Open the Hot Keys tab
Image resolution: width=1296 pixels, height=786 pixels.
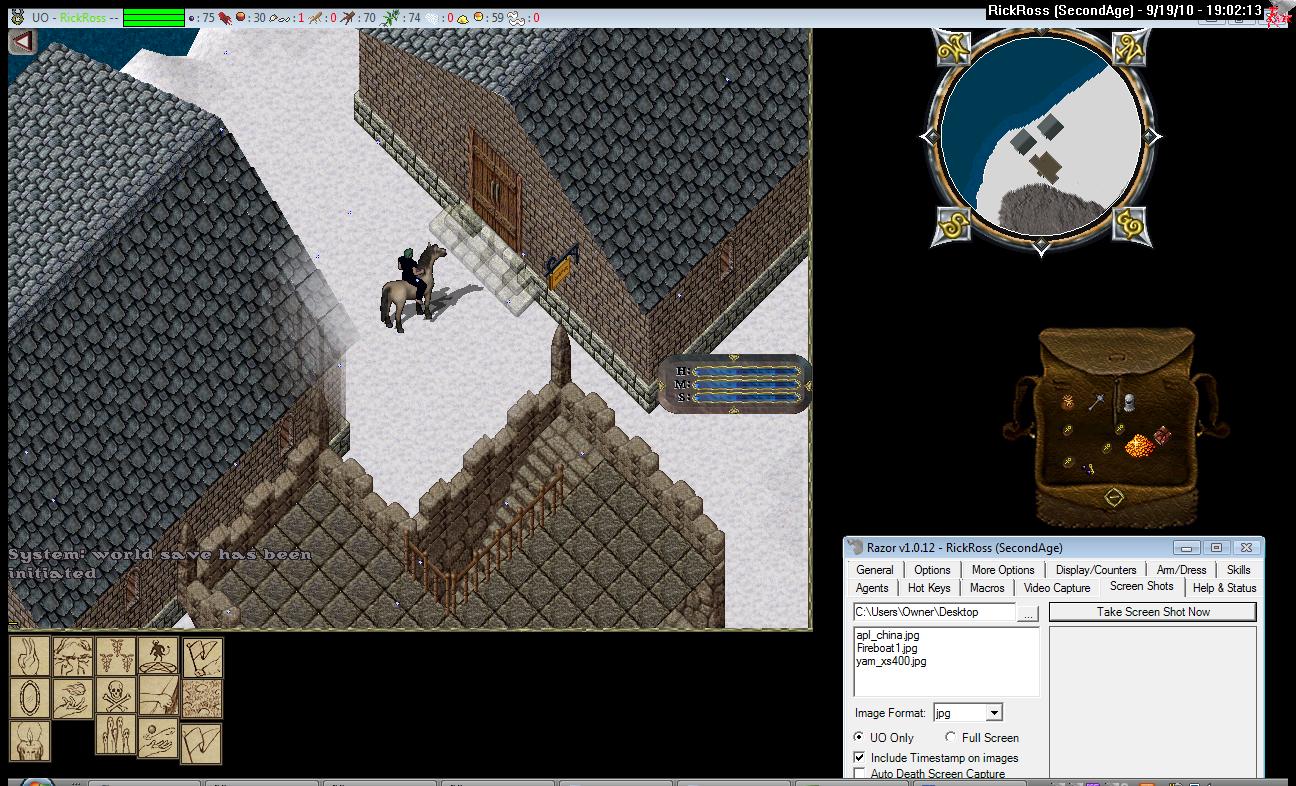929,588
